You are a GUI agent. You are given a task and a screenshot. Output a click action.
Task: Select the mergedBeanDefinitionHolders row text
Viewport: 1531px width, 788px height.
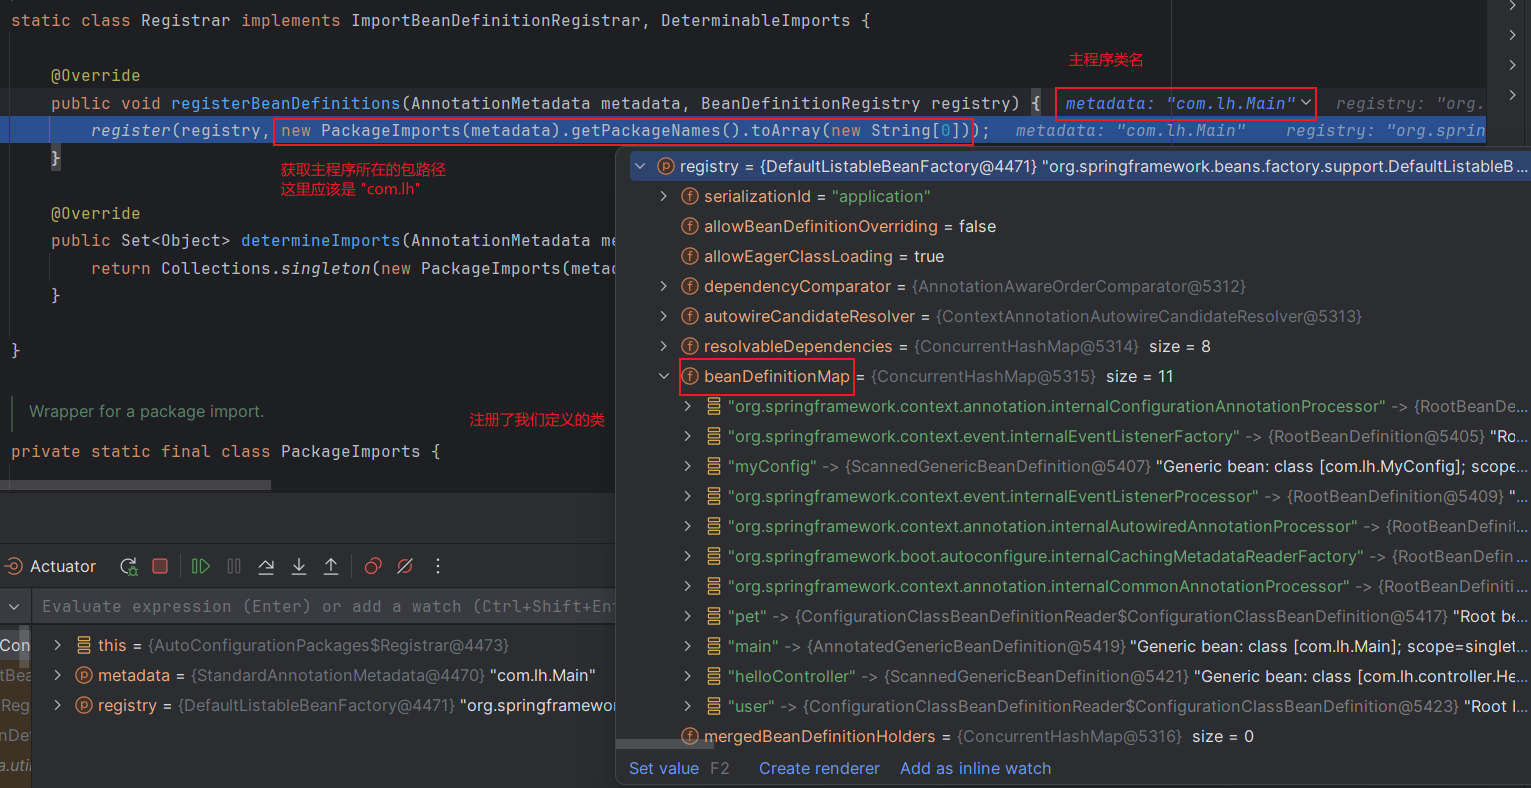979,736
